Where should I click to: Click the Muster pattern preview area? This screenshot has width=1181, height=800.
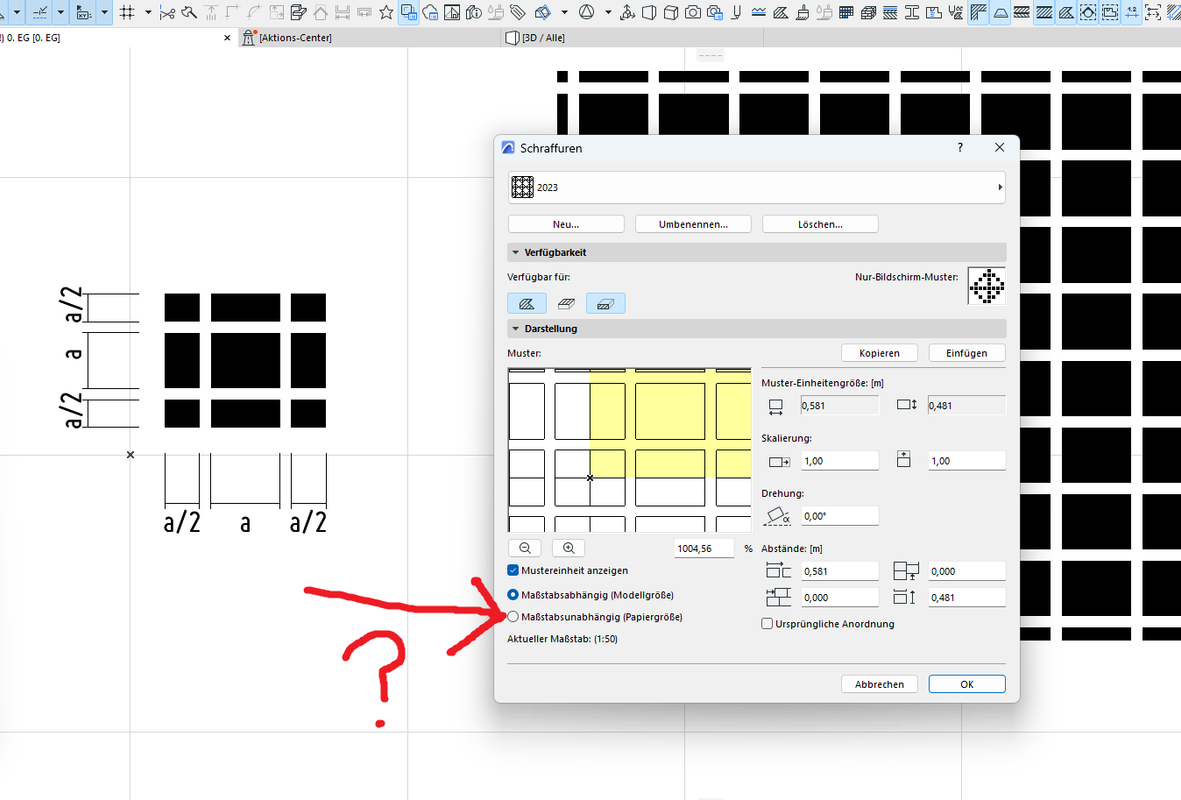click(x=630, y=450)
